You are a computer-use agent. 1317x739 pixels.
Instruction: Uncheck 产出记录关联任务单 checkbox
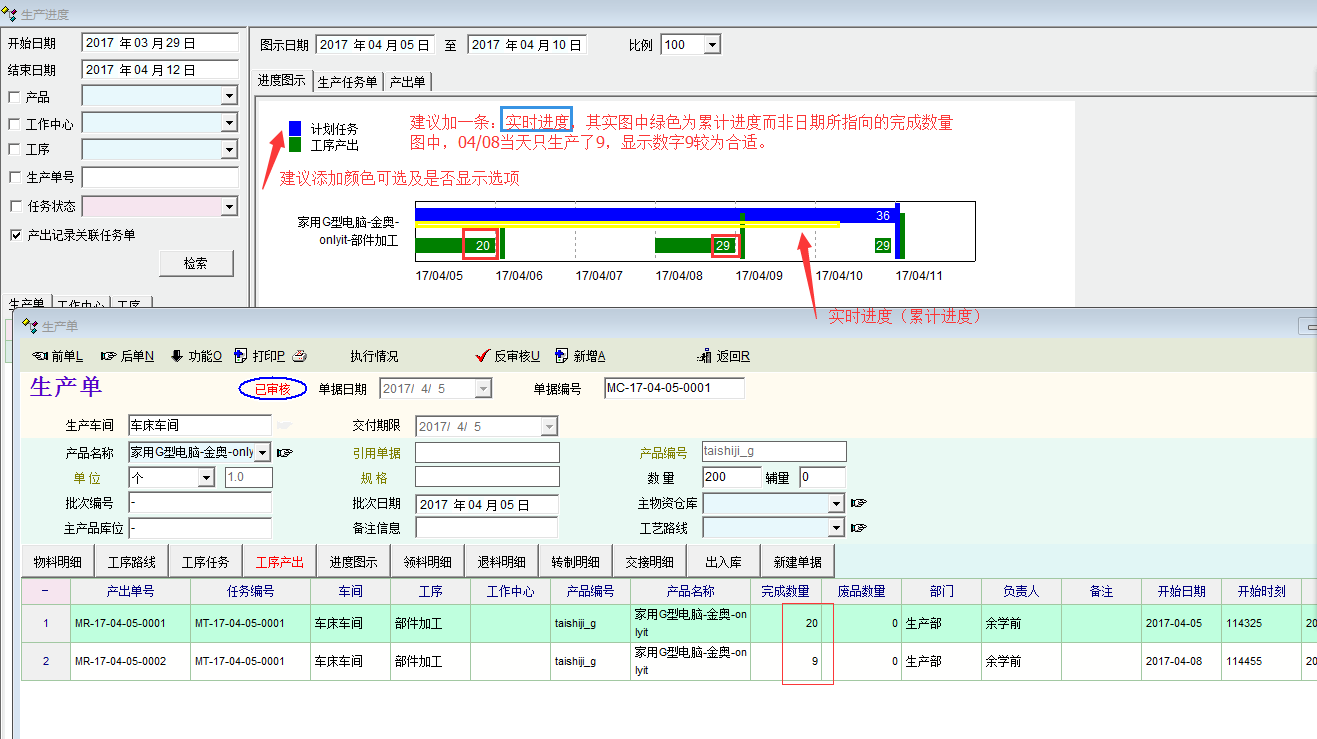pos(14,235)
